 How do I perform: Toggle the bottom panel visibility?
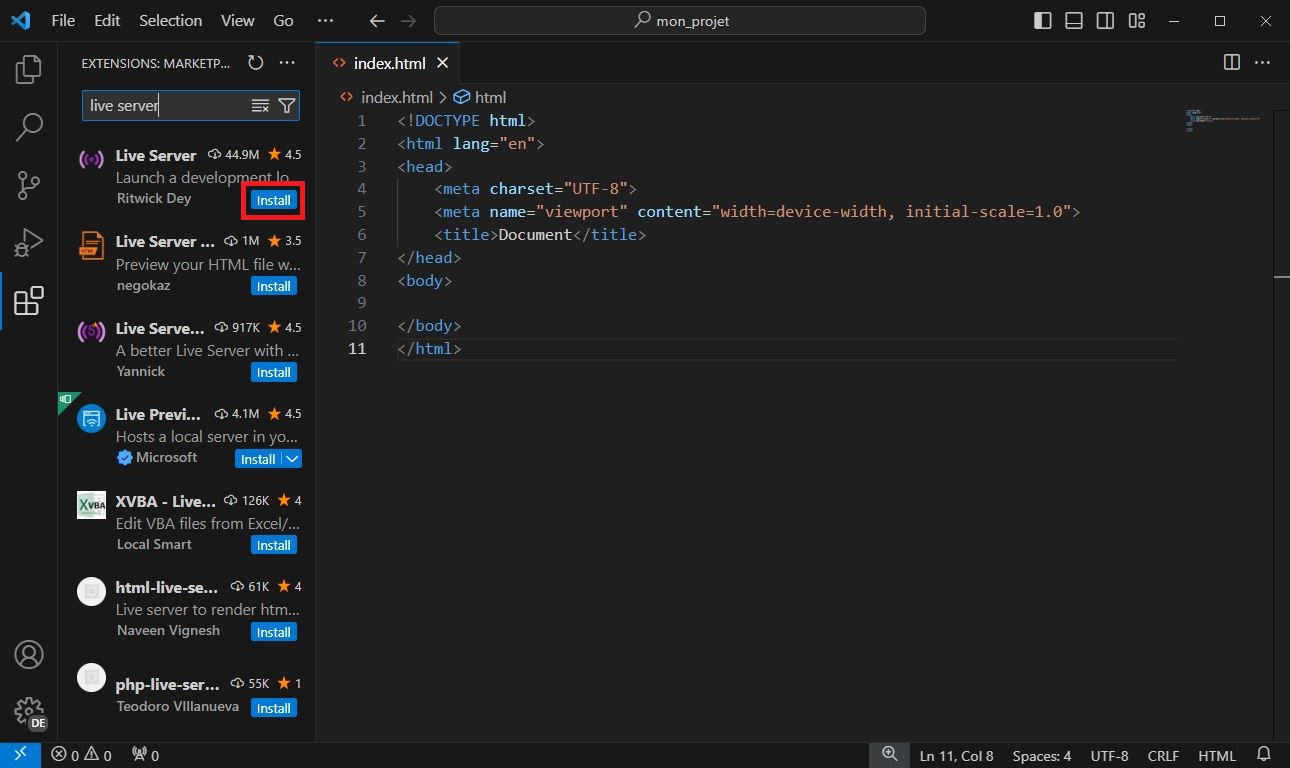[x=1074, y=21]
